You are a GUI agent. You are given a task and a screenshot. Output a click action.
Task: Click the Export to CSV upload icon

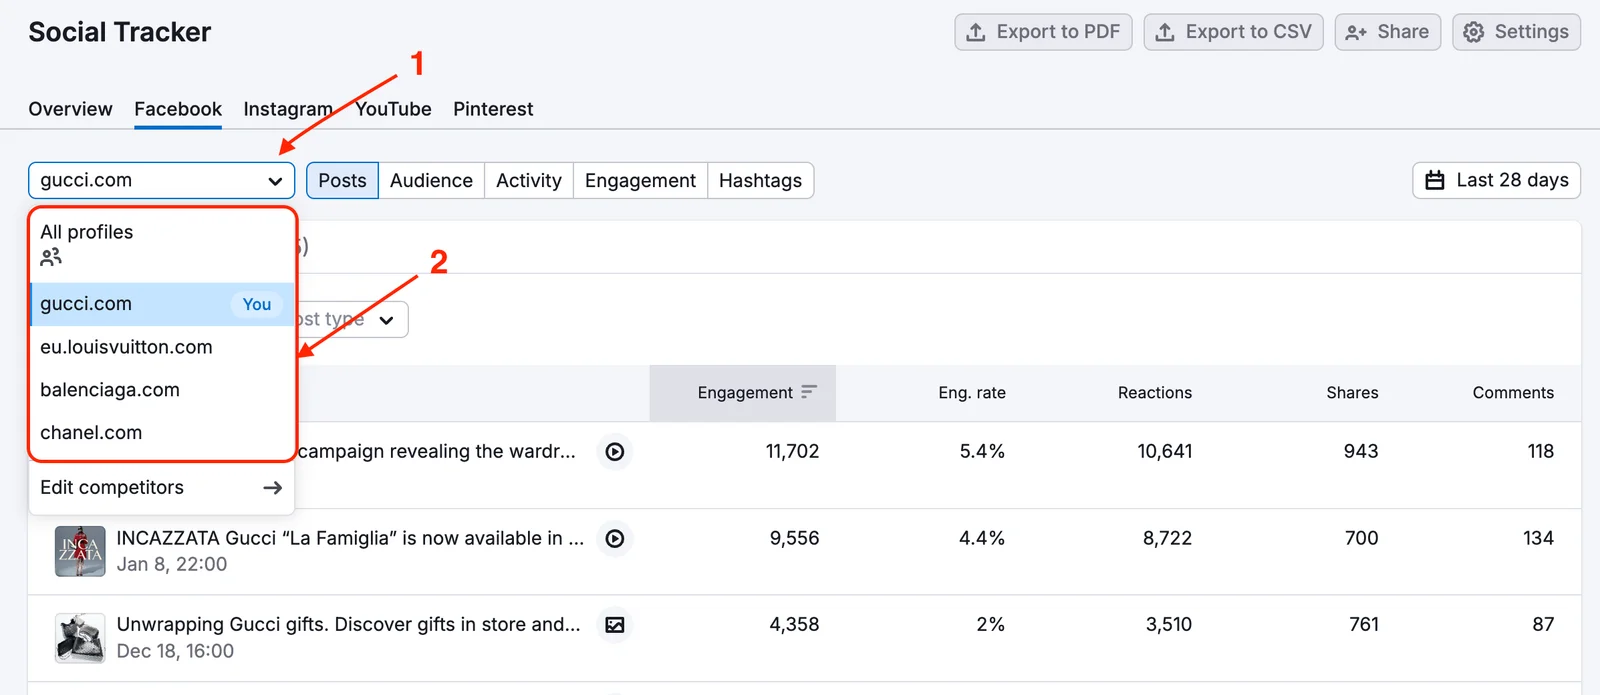(1165, 32)
